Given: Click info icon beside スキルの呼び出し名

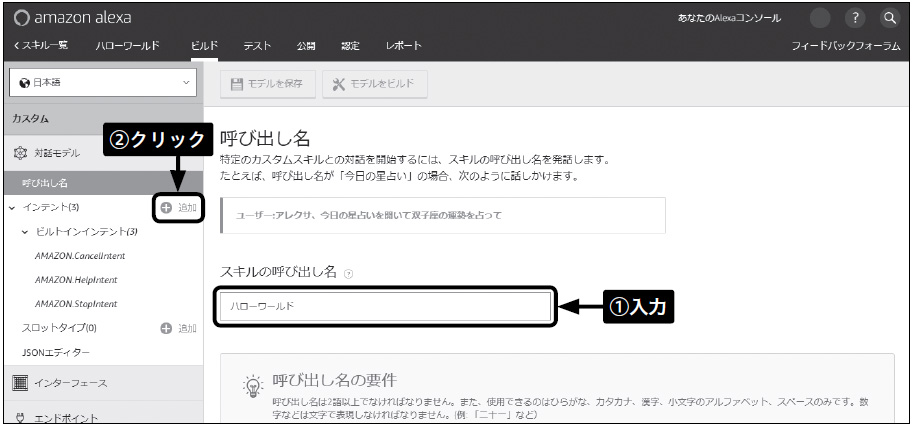Looking at the screenshot, I should (x=348, y=274).
